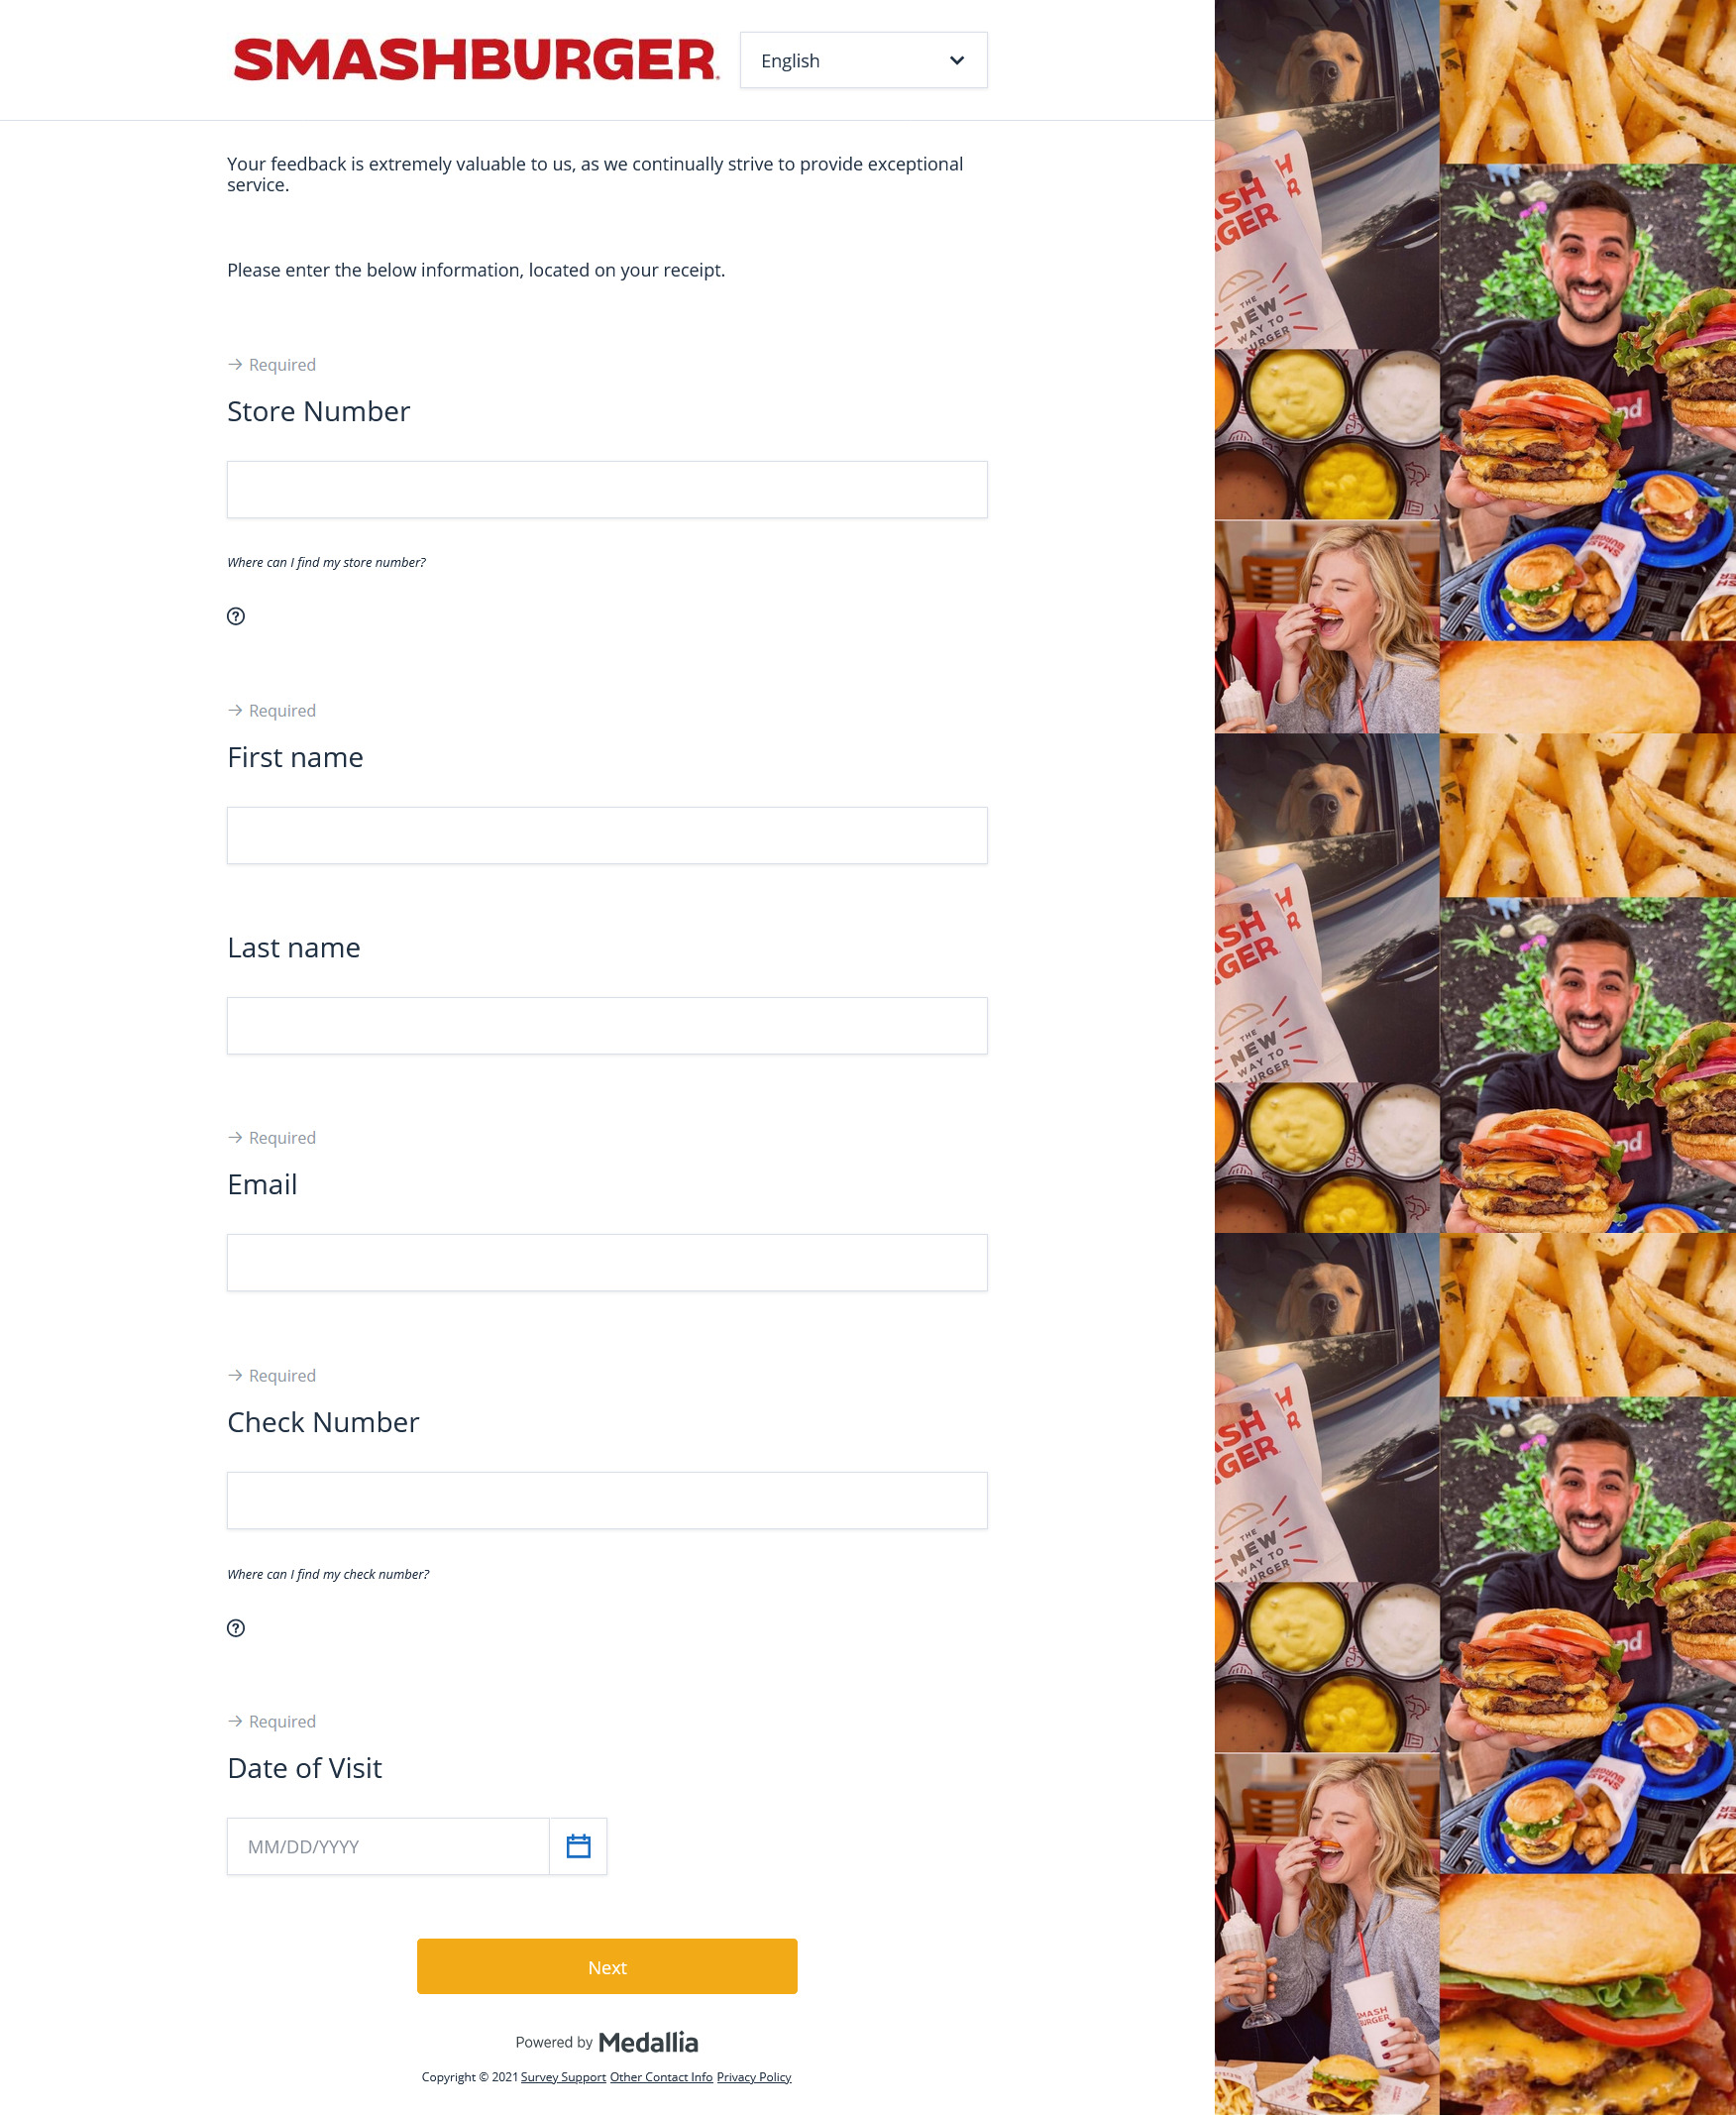Click the MM/DD/YYYY date field
Screen dimensions: 1736x2115
click(x=388, y=1846)
